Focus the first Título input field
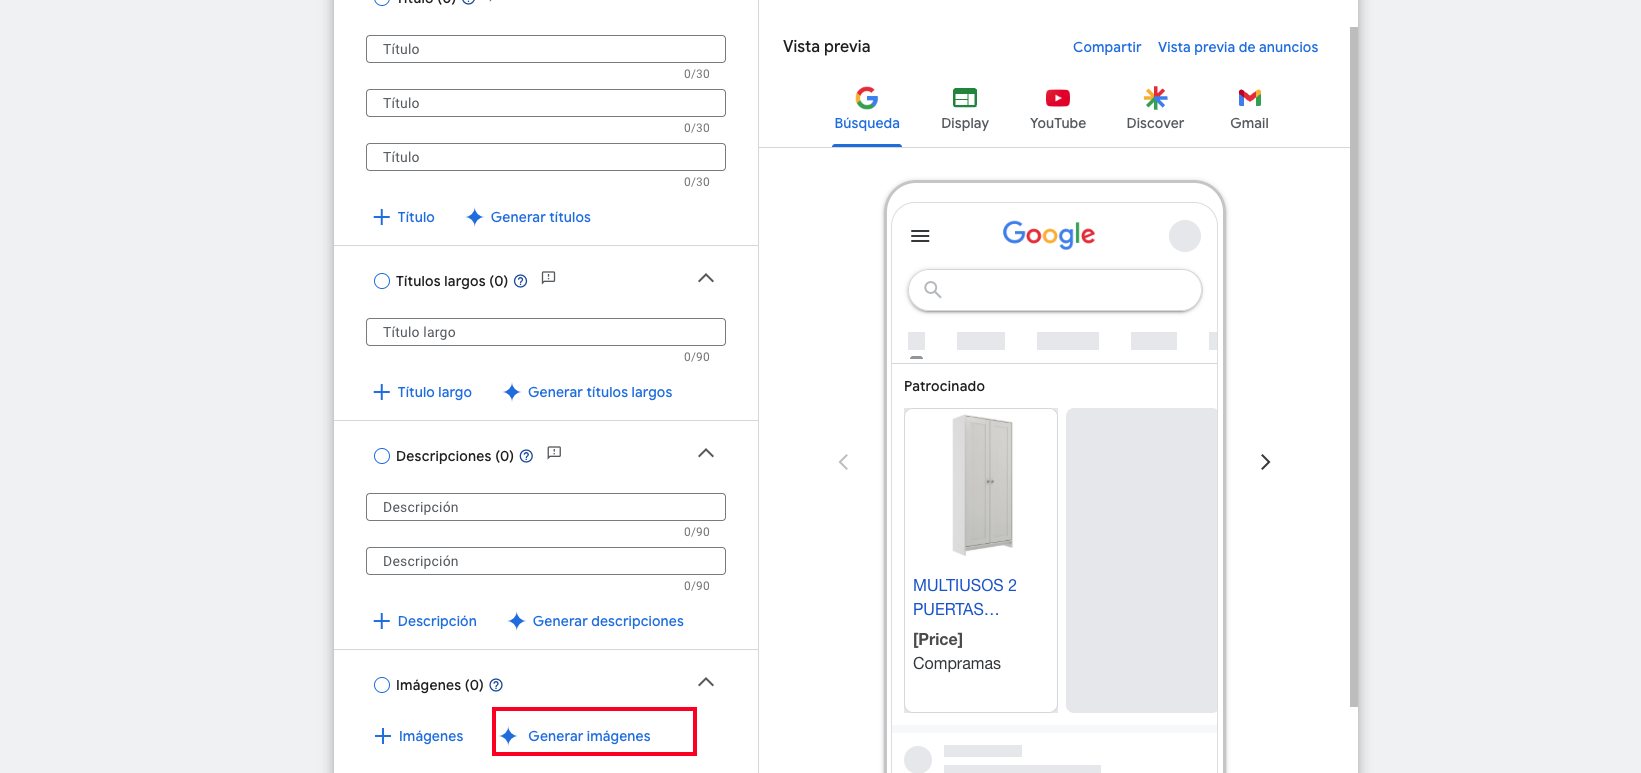 pyautogui.click(x=546, y=49)
